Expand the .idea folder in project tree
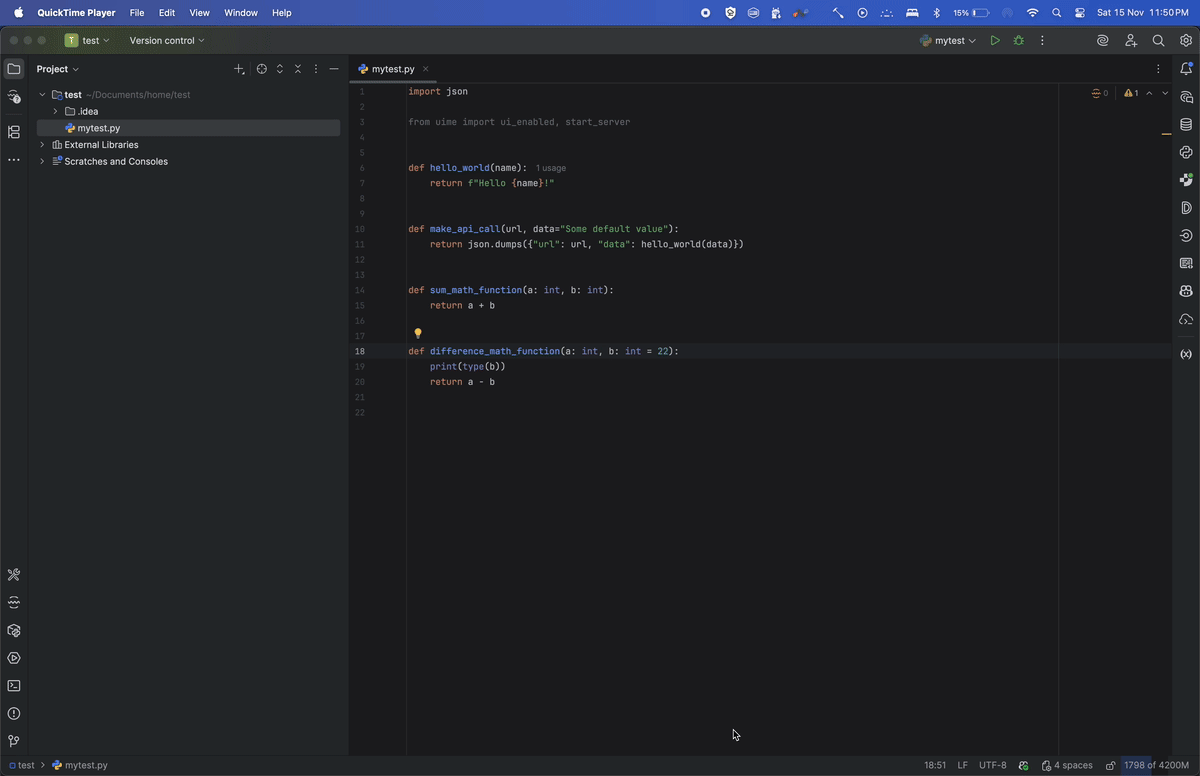Screen dimensions: 1200x776 55,111
